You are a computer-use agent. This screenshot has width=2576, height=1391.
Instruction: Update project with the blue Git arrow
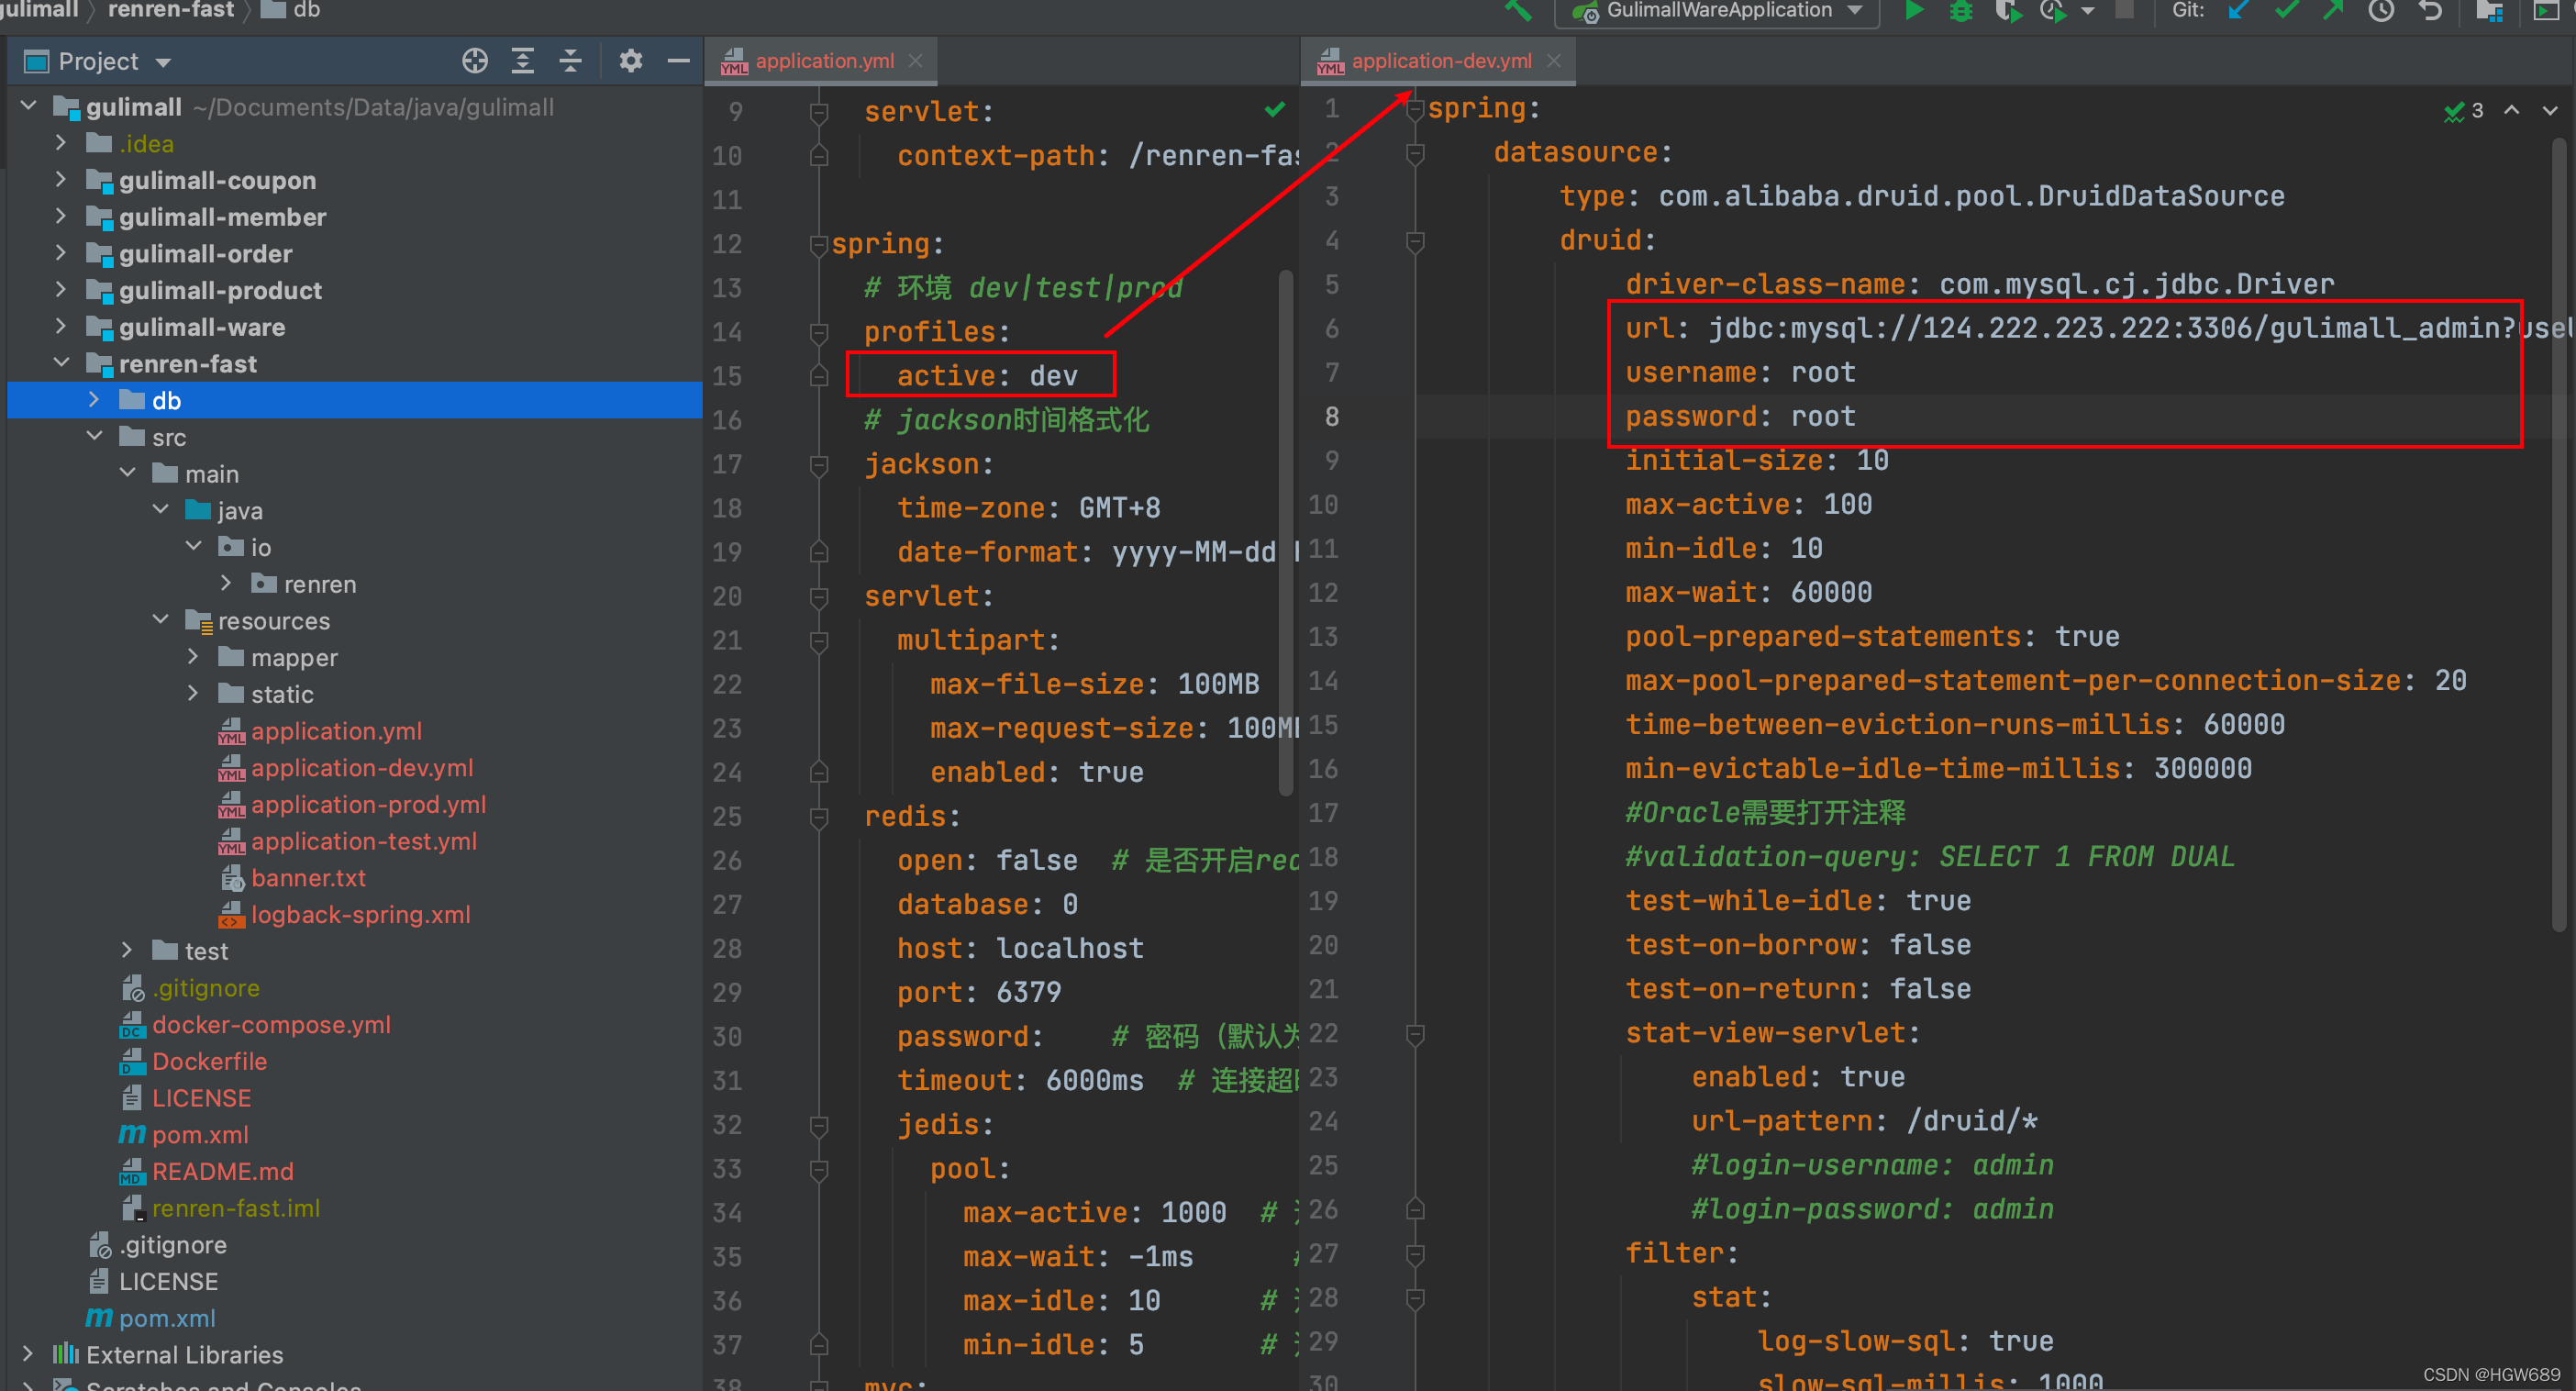[x=2239, y=11]
